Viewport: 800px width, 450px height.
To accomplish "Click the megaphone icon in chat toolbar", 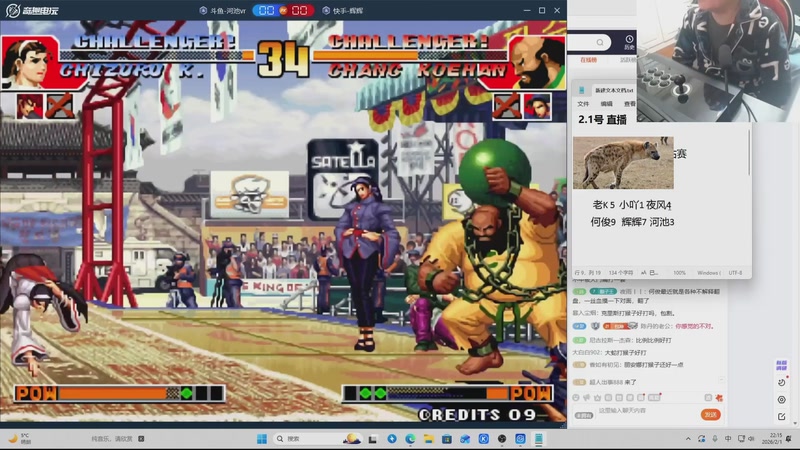I will click(x=587, y=397).
